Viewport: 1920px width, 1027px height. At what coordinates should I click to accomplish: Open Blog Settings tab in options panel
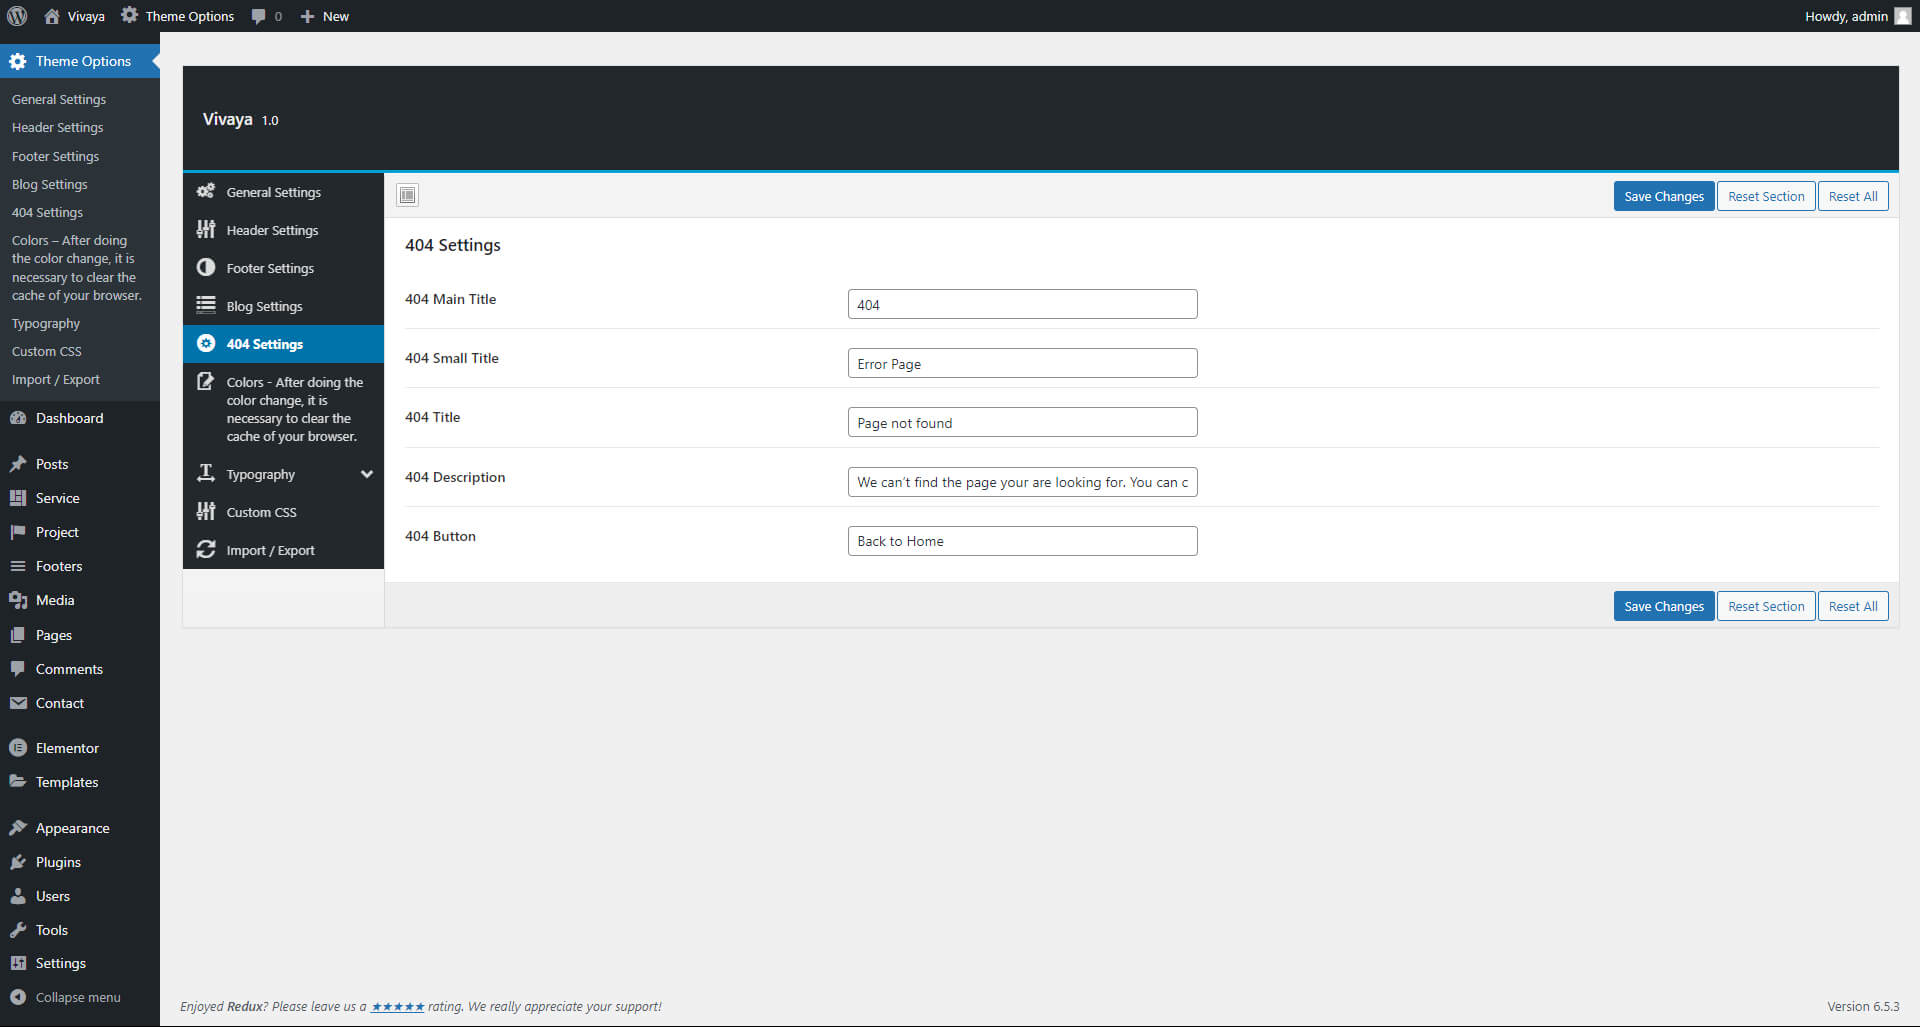coord(283,306)
